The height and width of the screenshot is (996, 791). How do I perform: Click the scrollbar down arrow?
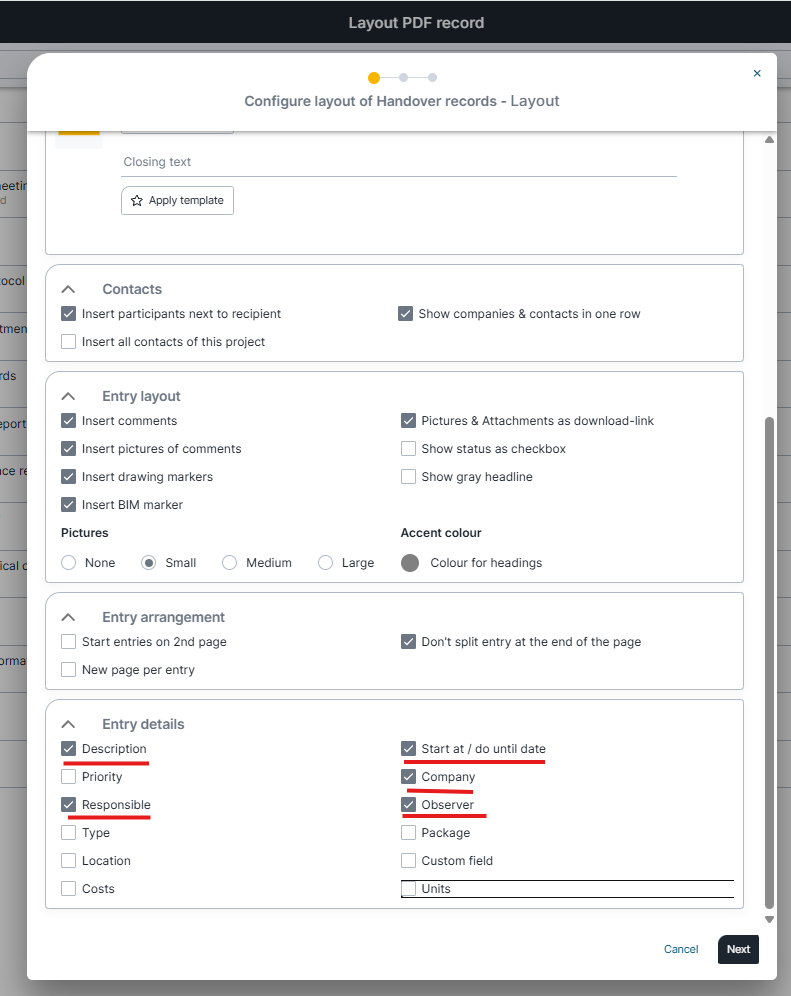pyautogui.click(x=769, y=919)
